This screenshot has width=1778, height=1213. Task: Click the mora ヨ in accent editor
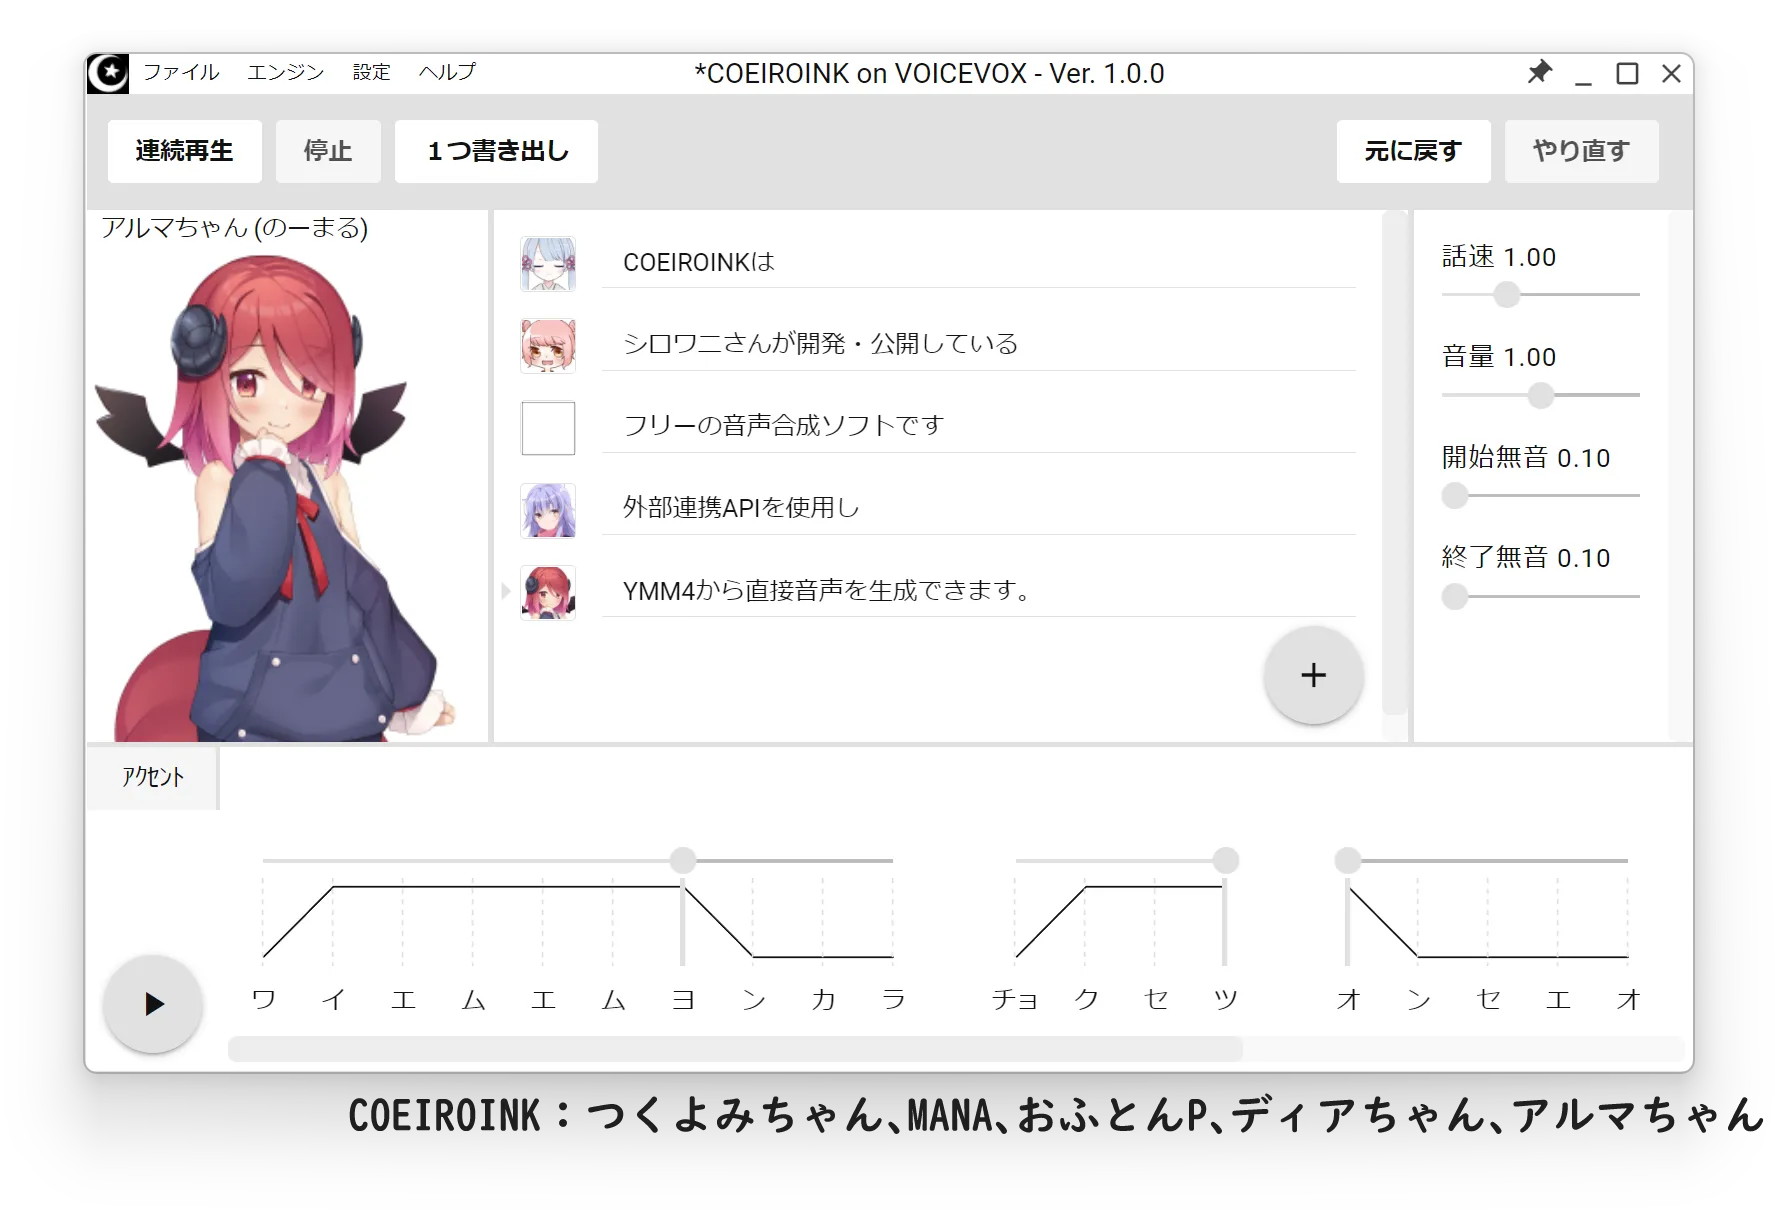click(684, 999)
